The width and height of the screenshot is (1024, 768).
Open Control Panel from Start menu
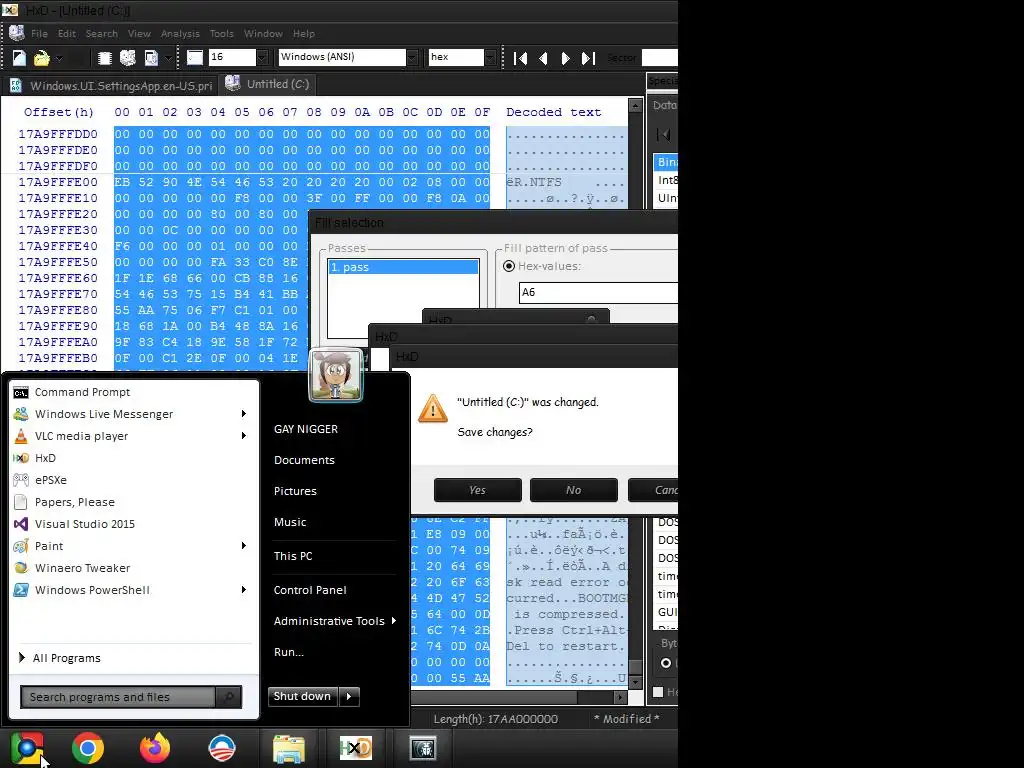click(310, 590)
